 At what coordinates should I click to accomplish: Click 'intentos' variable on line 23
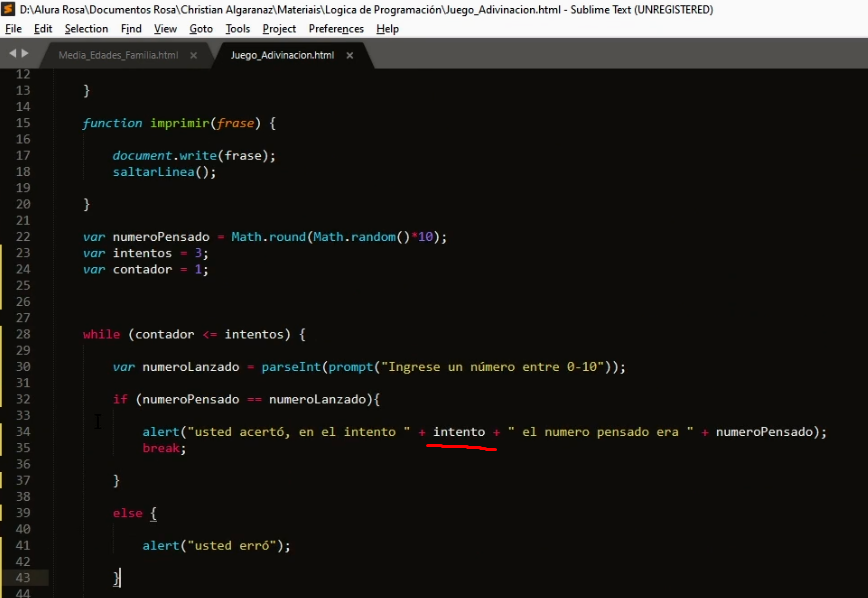(x=142, y=253)
